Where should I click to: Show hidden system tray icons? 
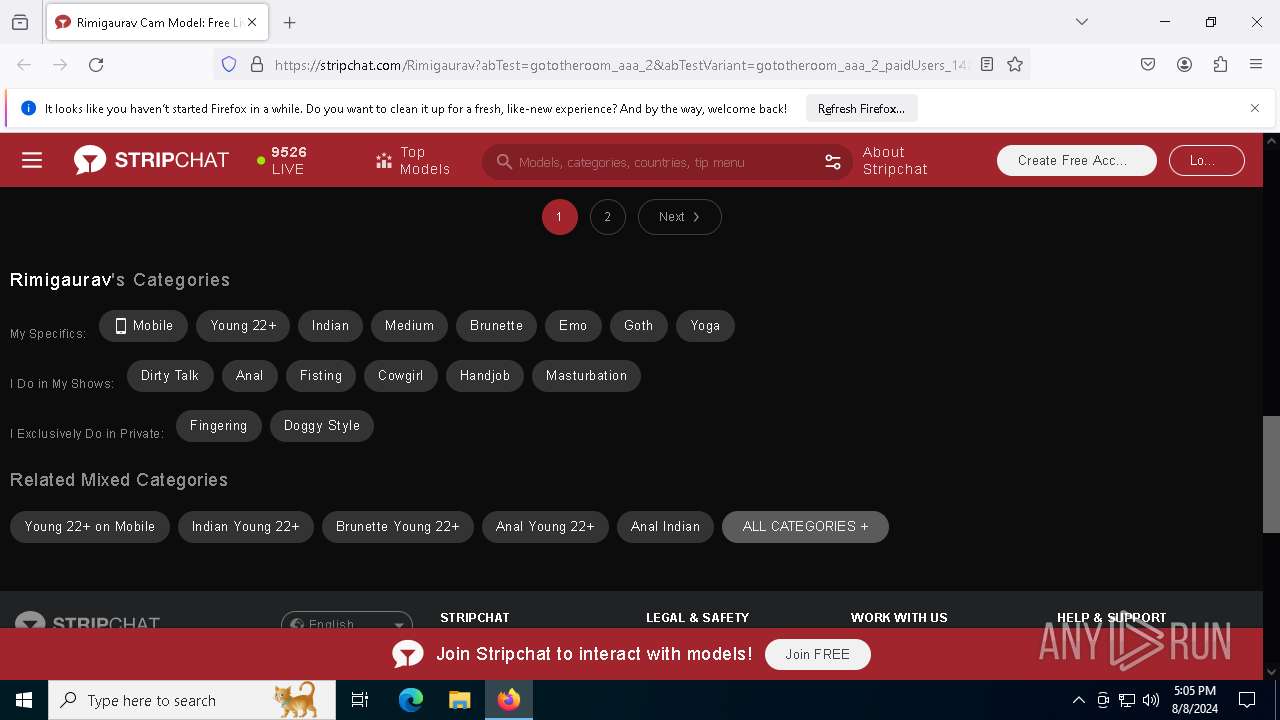click(x=1078, y=700)
